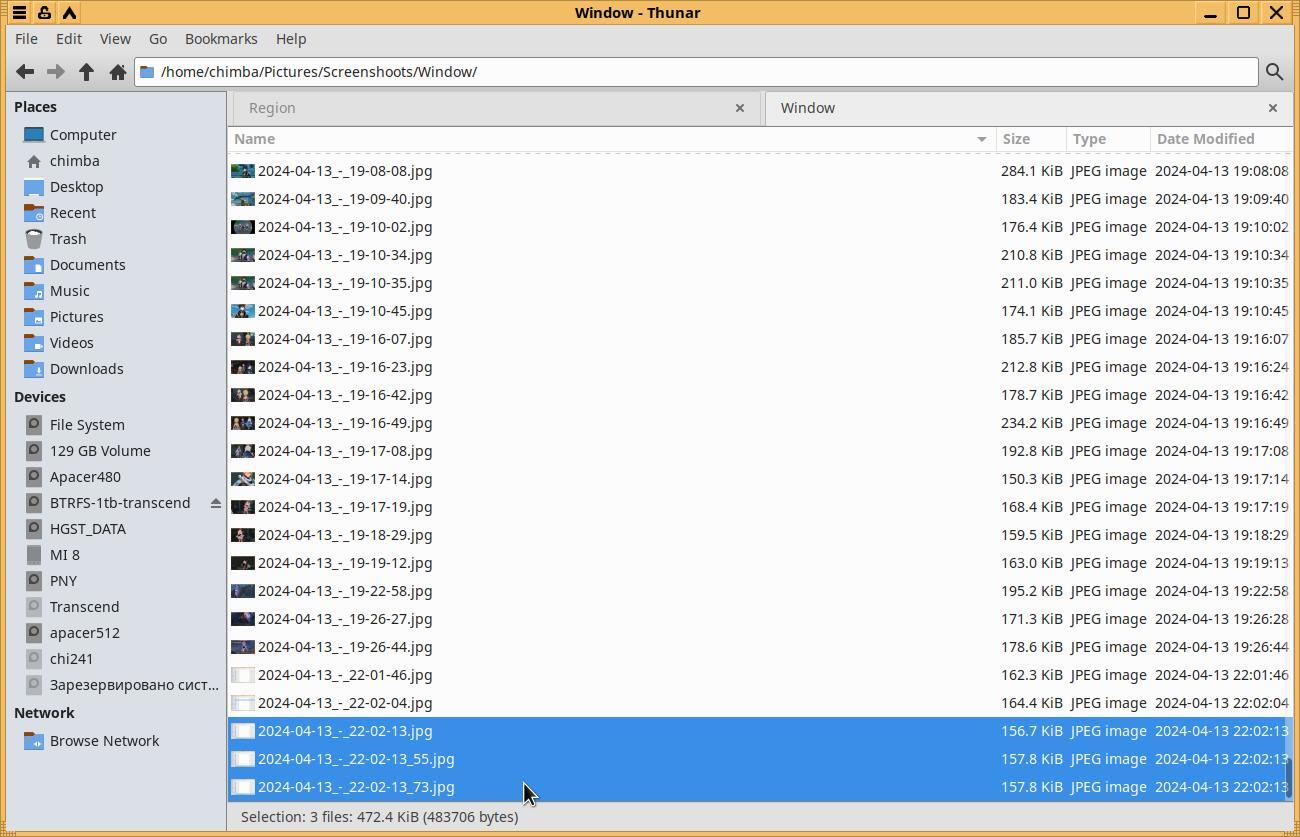Click the vertical scrollbar thumb of file list
1300x837 pixels.
1289,778
